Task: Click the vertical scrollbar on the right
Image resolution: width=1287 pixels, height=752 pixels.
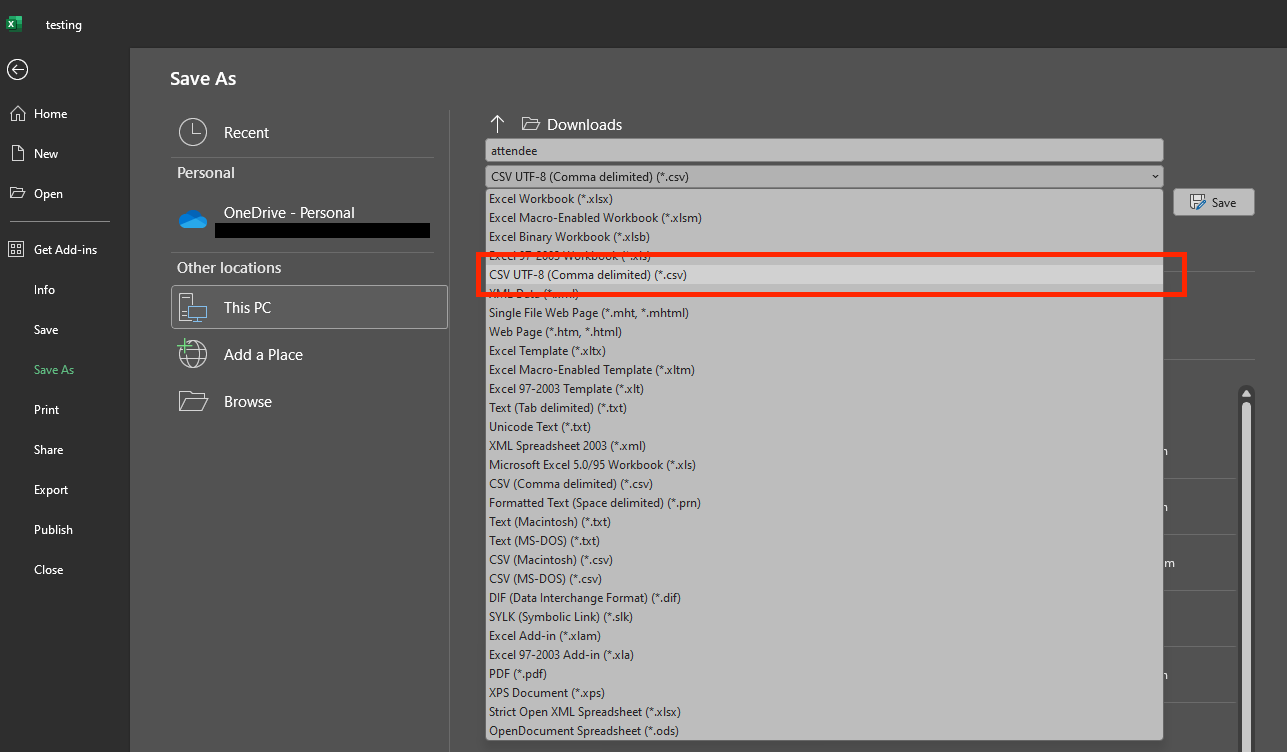Action: tap(1245, 560)
